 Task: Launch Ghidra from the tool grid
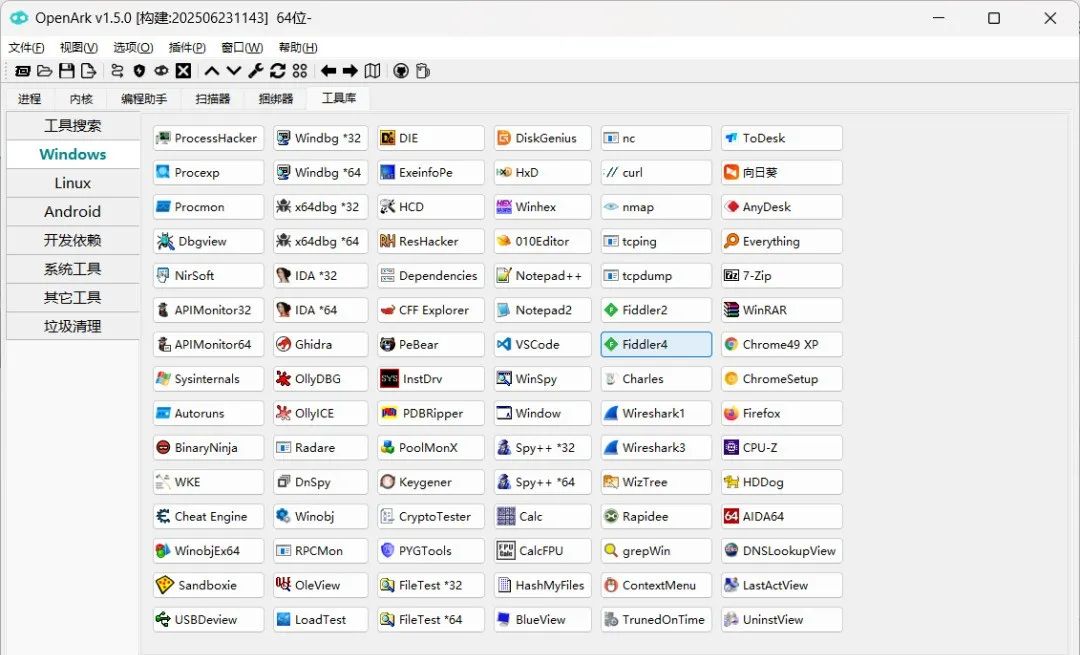pos(319,344)
